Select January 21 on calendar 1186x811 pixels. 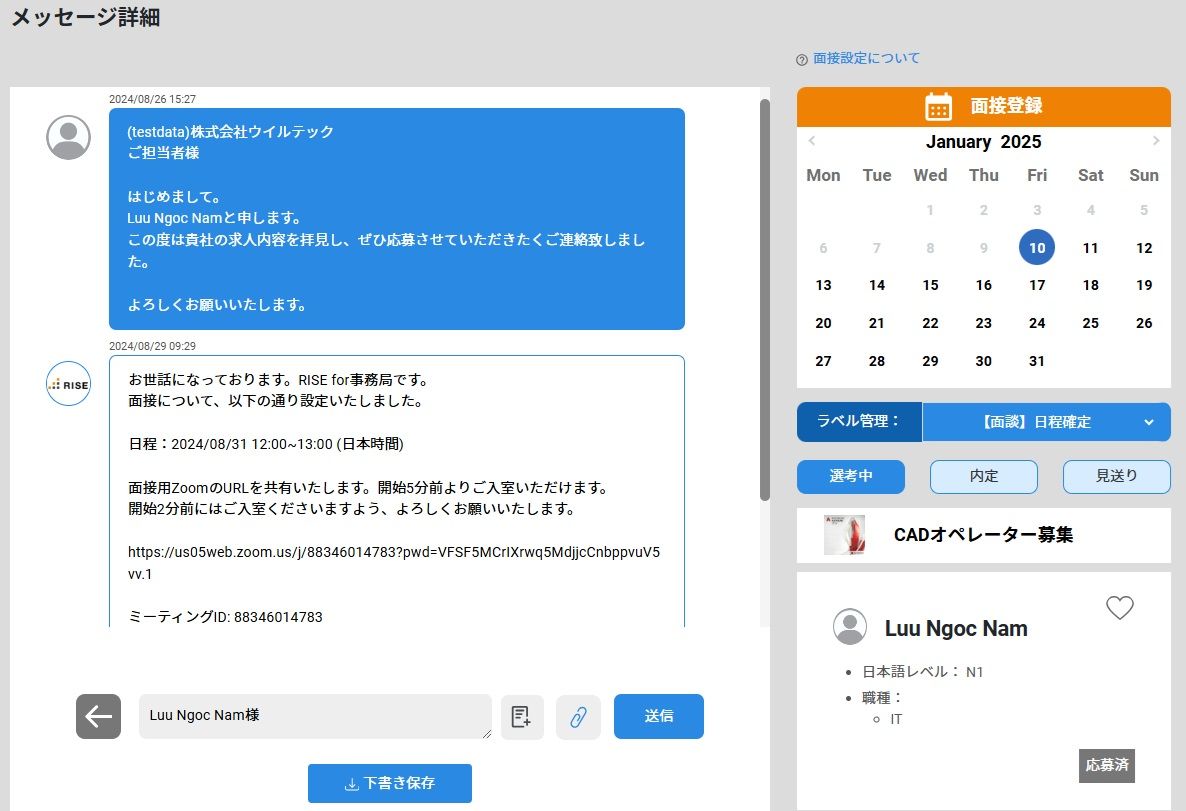877,323
